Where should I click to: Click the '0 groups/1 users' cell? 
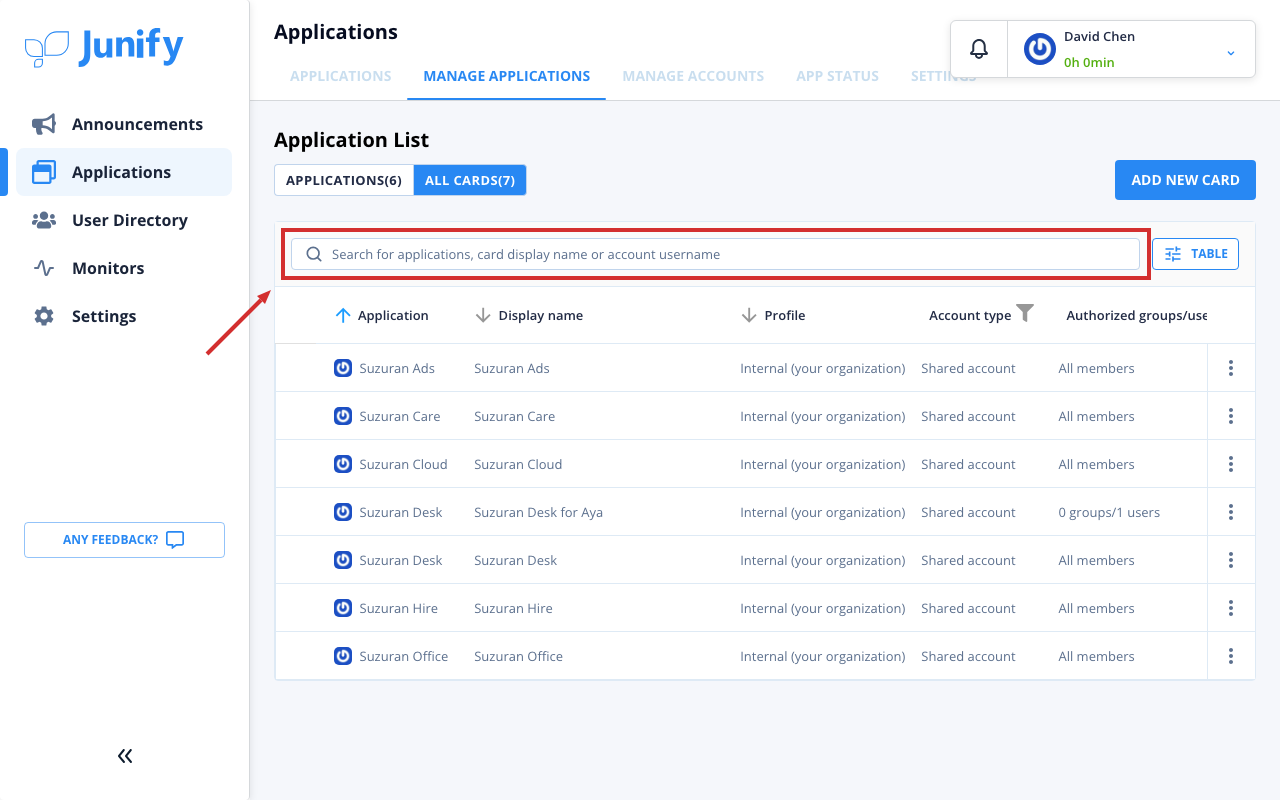click(x=1109, y=512)
